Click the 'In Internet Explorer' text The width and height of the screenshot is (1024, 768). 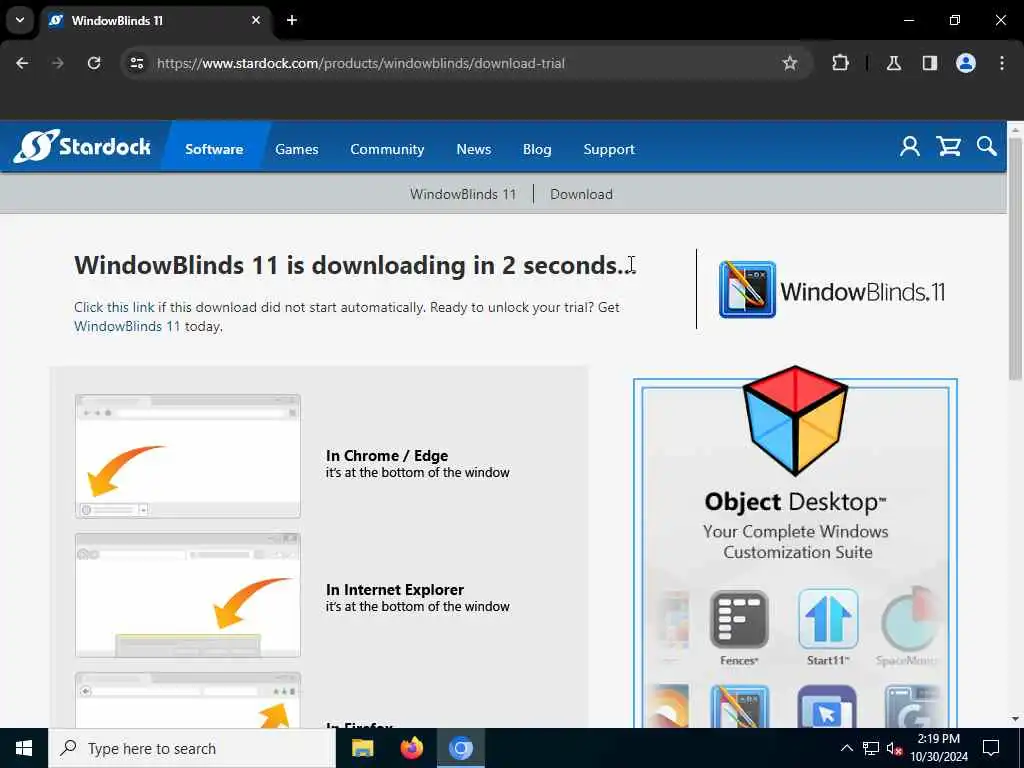click(394, 589)
